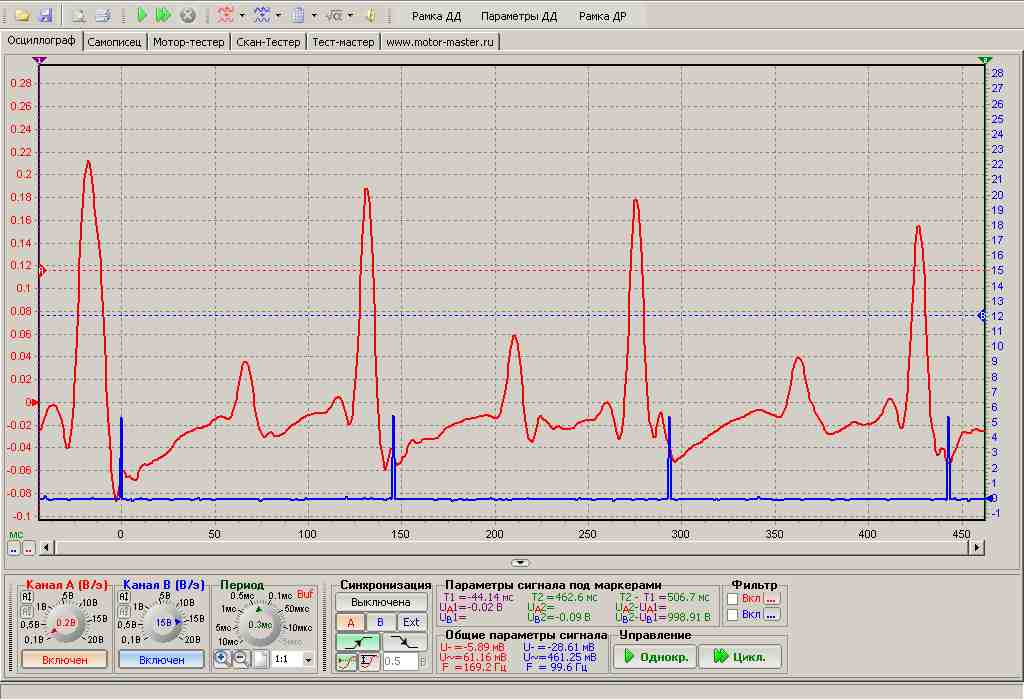Viewport: 1024px width, 700px height.
Task: Enable channel A filter checkbox
Action: (x=733, y=598)
